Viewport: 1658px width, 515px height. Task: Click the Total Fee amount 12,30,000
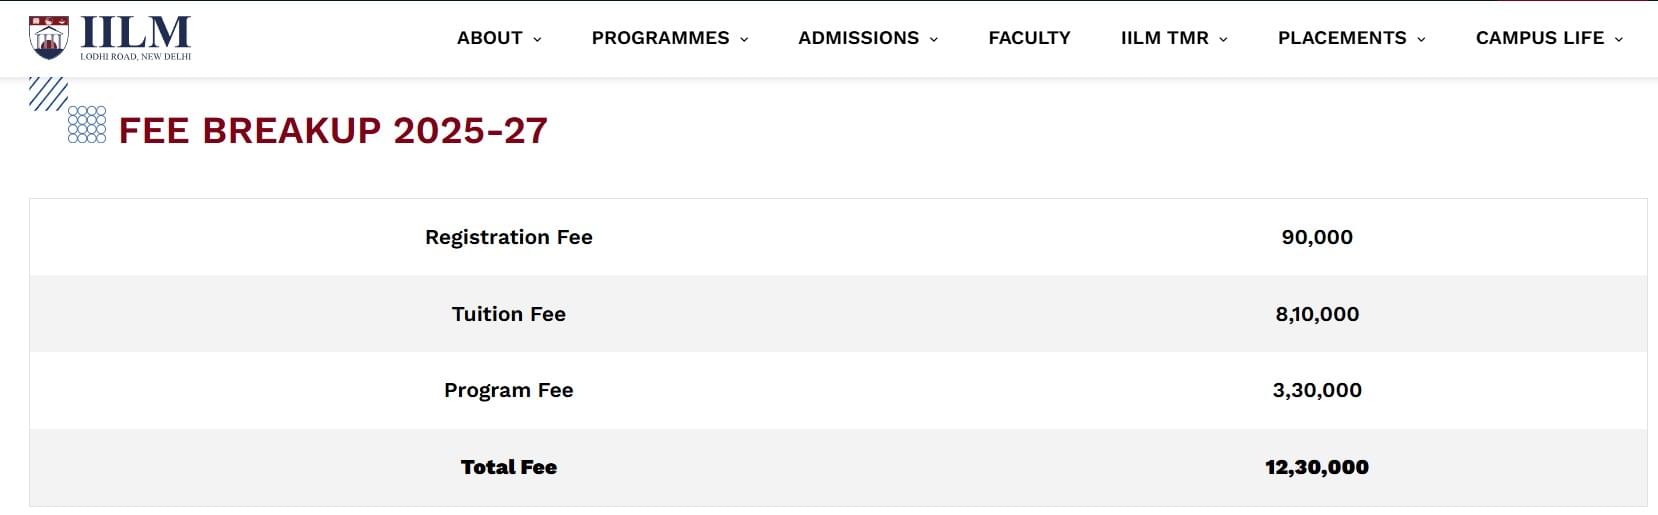click(x=1316, y=467)
